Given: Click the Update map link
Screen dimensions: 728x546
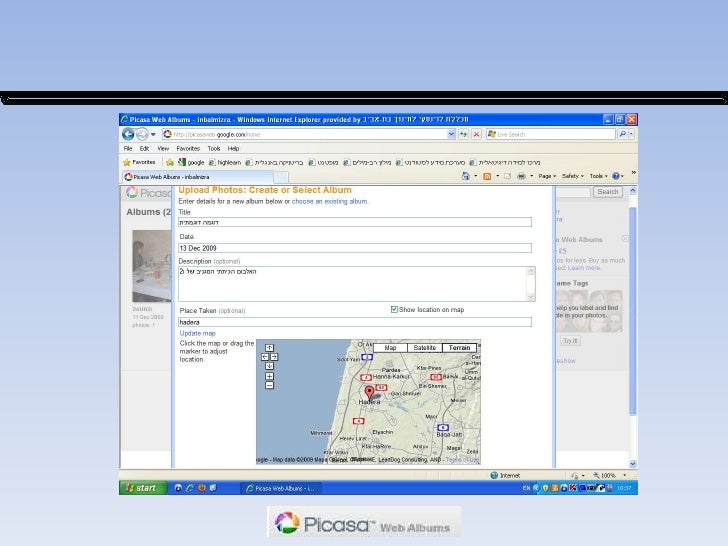Looking at the screenshot, I should coord(198,333).
